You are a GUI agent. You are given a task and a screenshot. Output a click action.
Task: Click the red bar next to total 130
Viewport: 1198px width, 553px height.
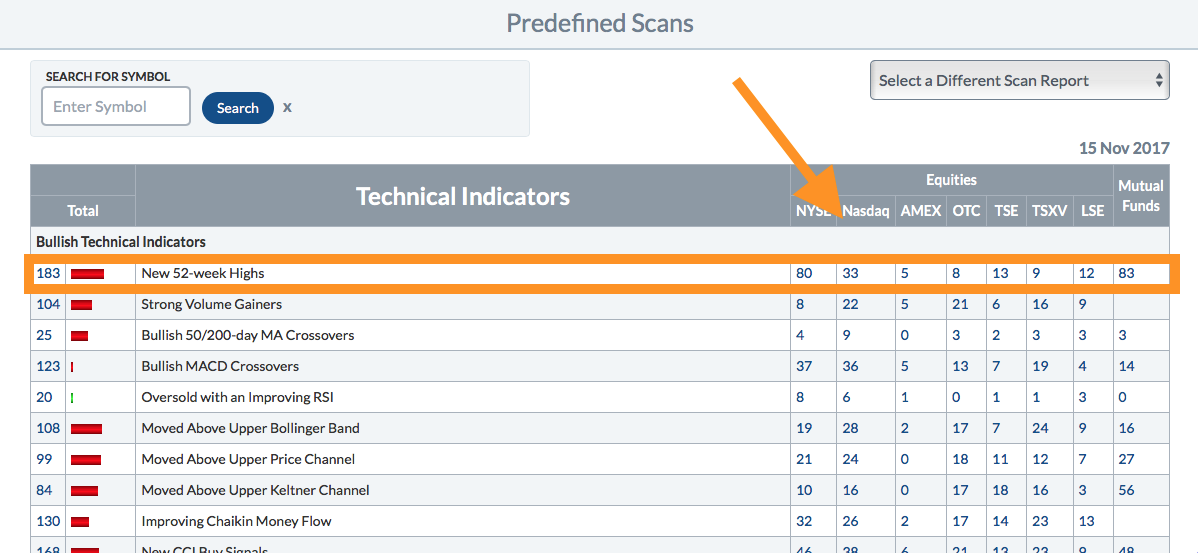click(x=80, y=522)
